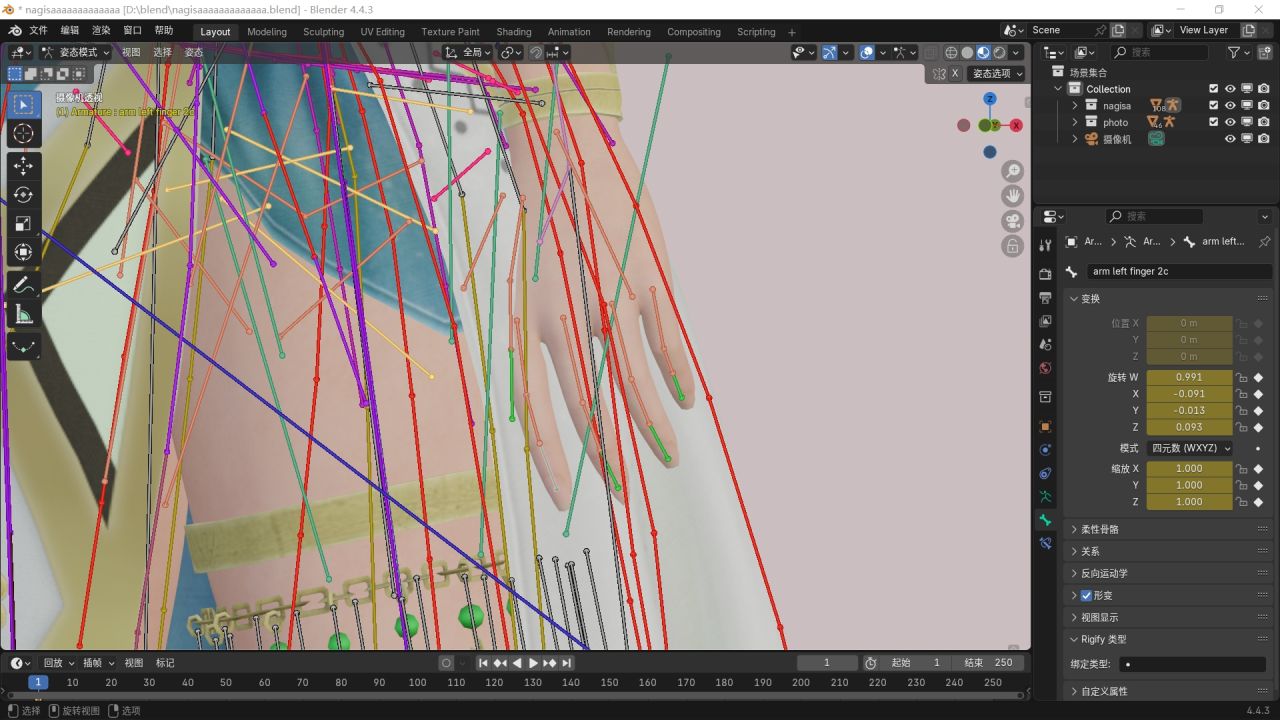Toggle the Deform (形变) checkbox
Screen dimensions: 1280x720
point(1086,596)
